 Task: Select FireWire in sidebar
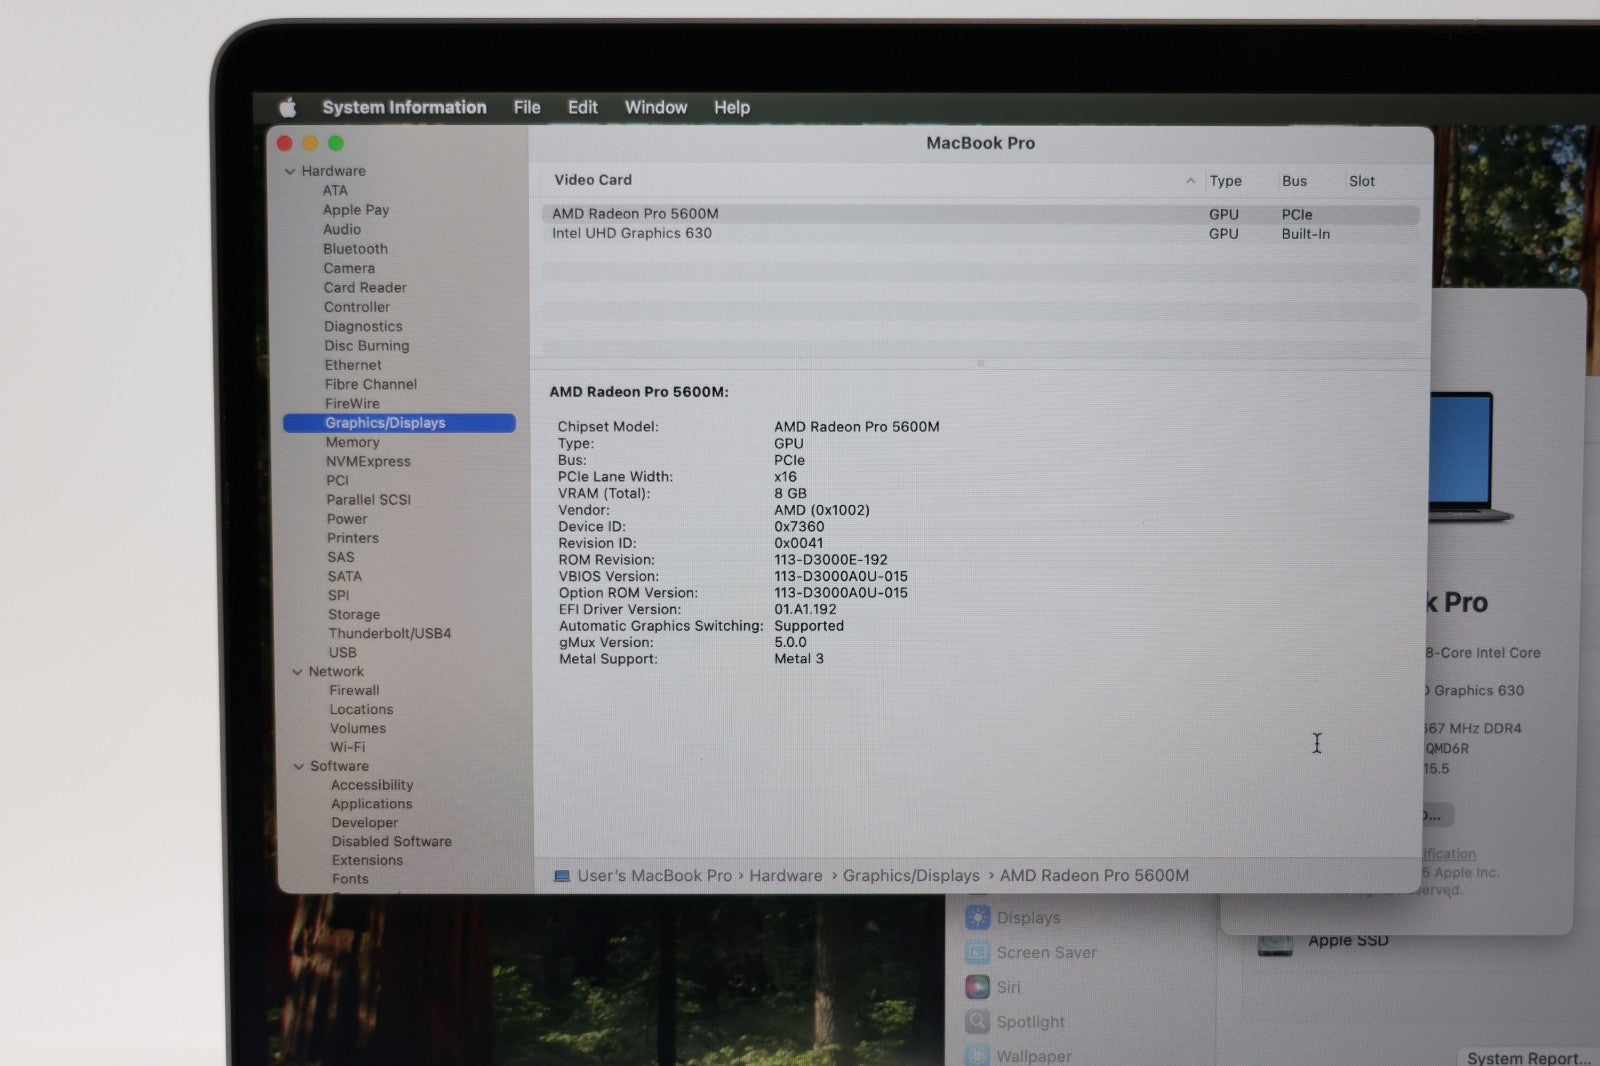(352, 403)
